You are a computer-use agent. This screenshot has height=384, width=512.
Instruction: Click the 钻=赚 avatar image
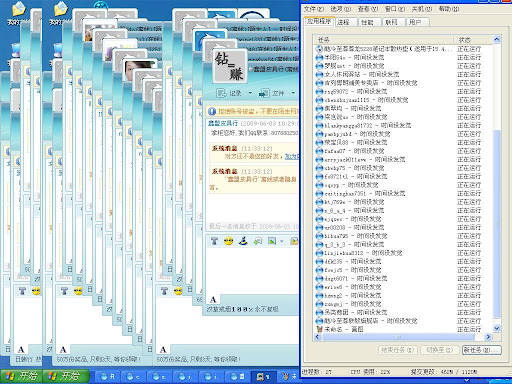229,66
